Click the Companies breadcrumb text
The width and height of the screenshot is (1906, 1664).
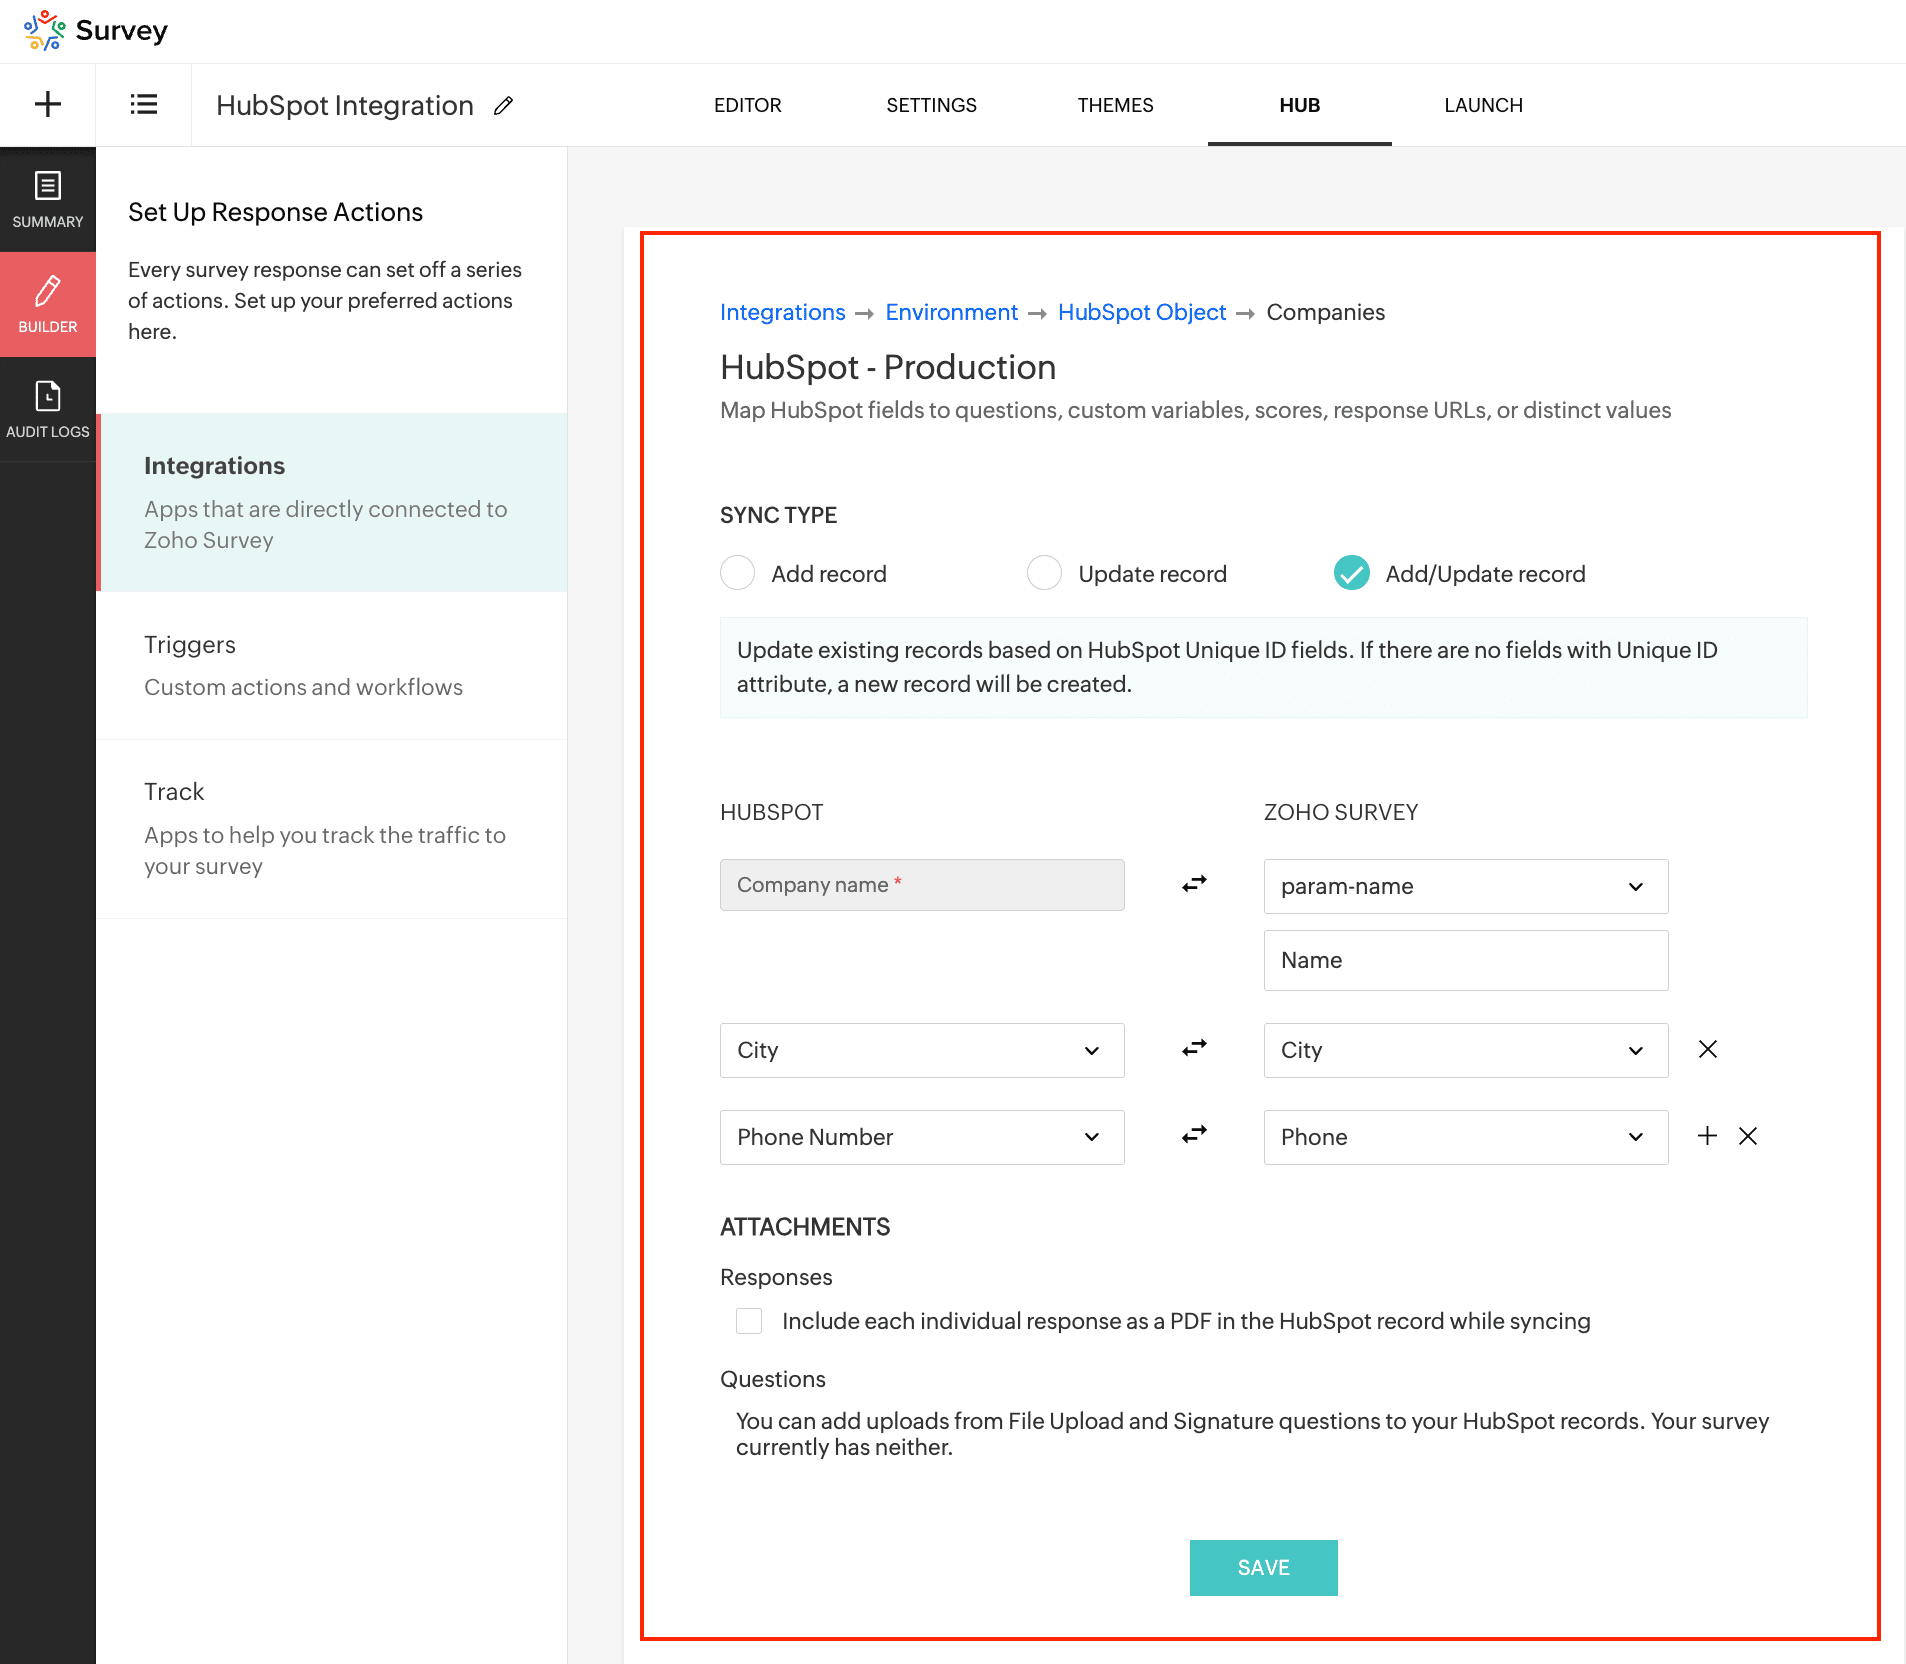click(x=1325, y=312)
